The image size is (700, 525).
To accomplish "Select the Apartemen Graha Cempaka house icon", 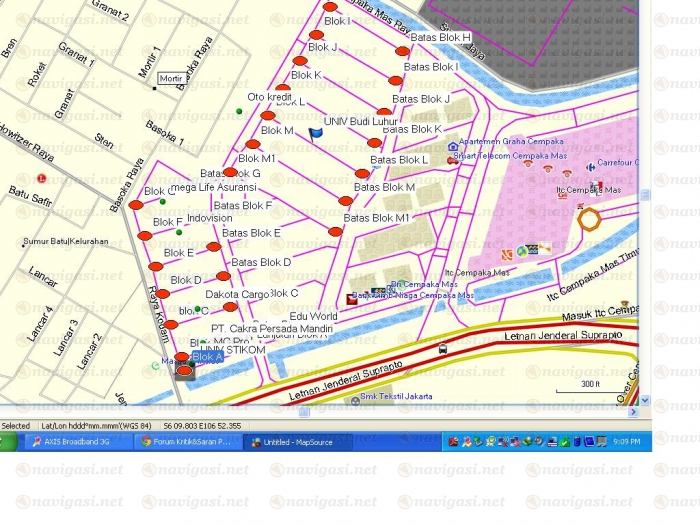I will tap(453, 145).
